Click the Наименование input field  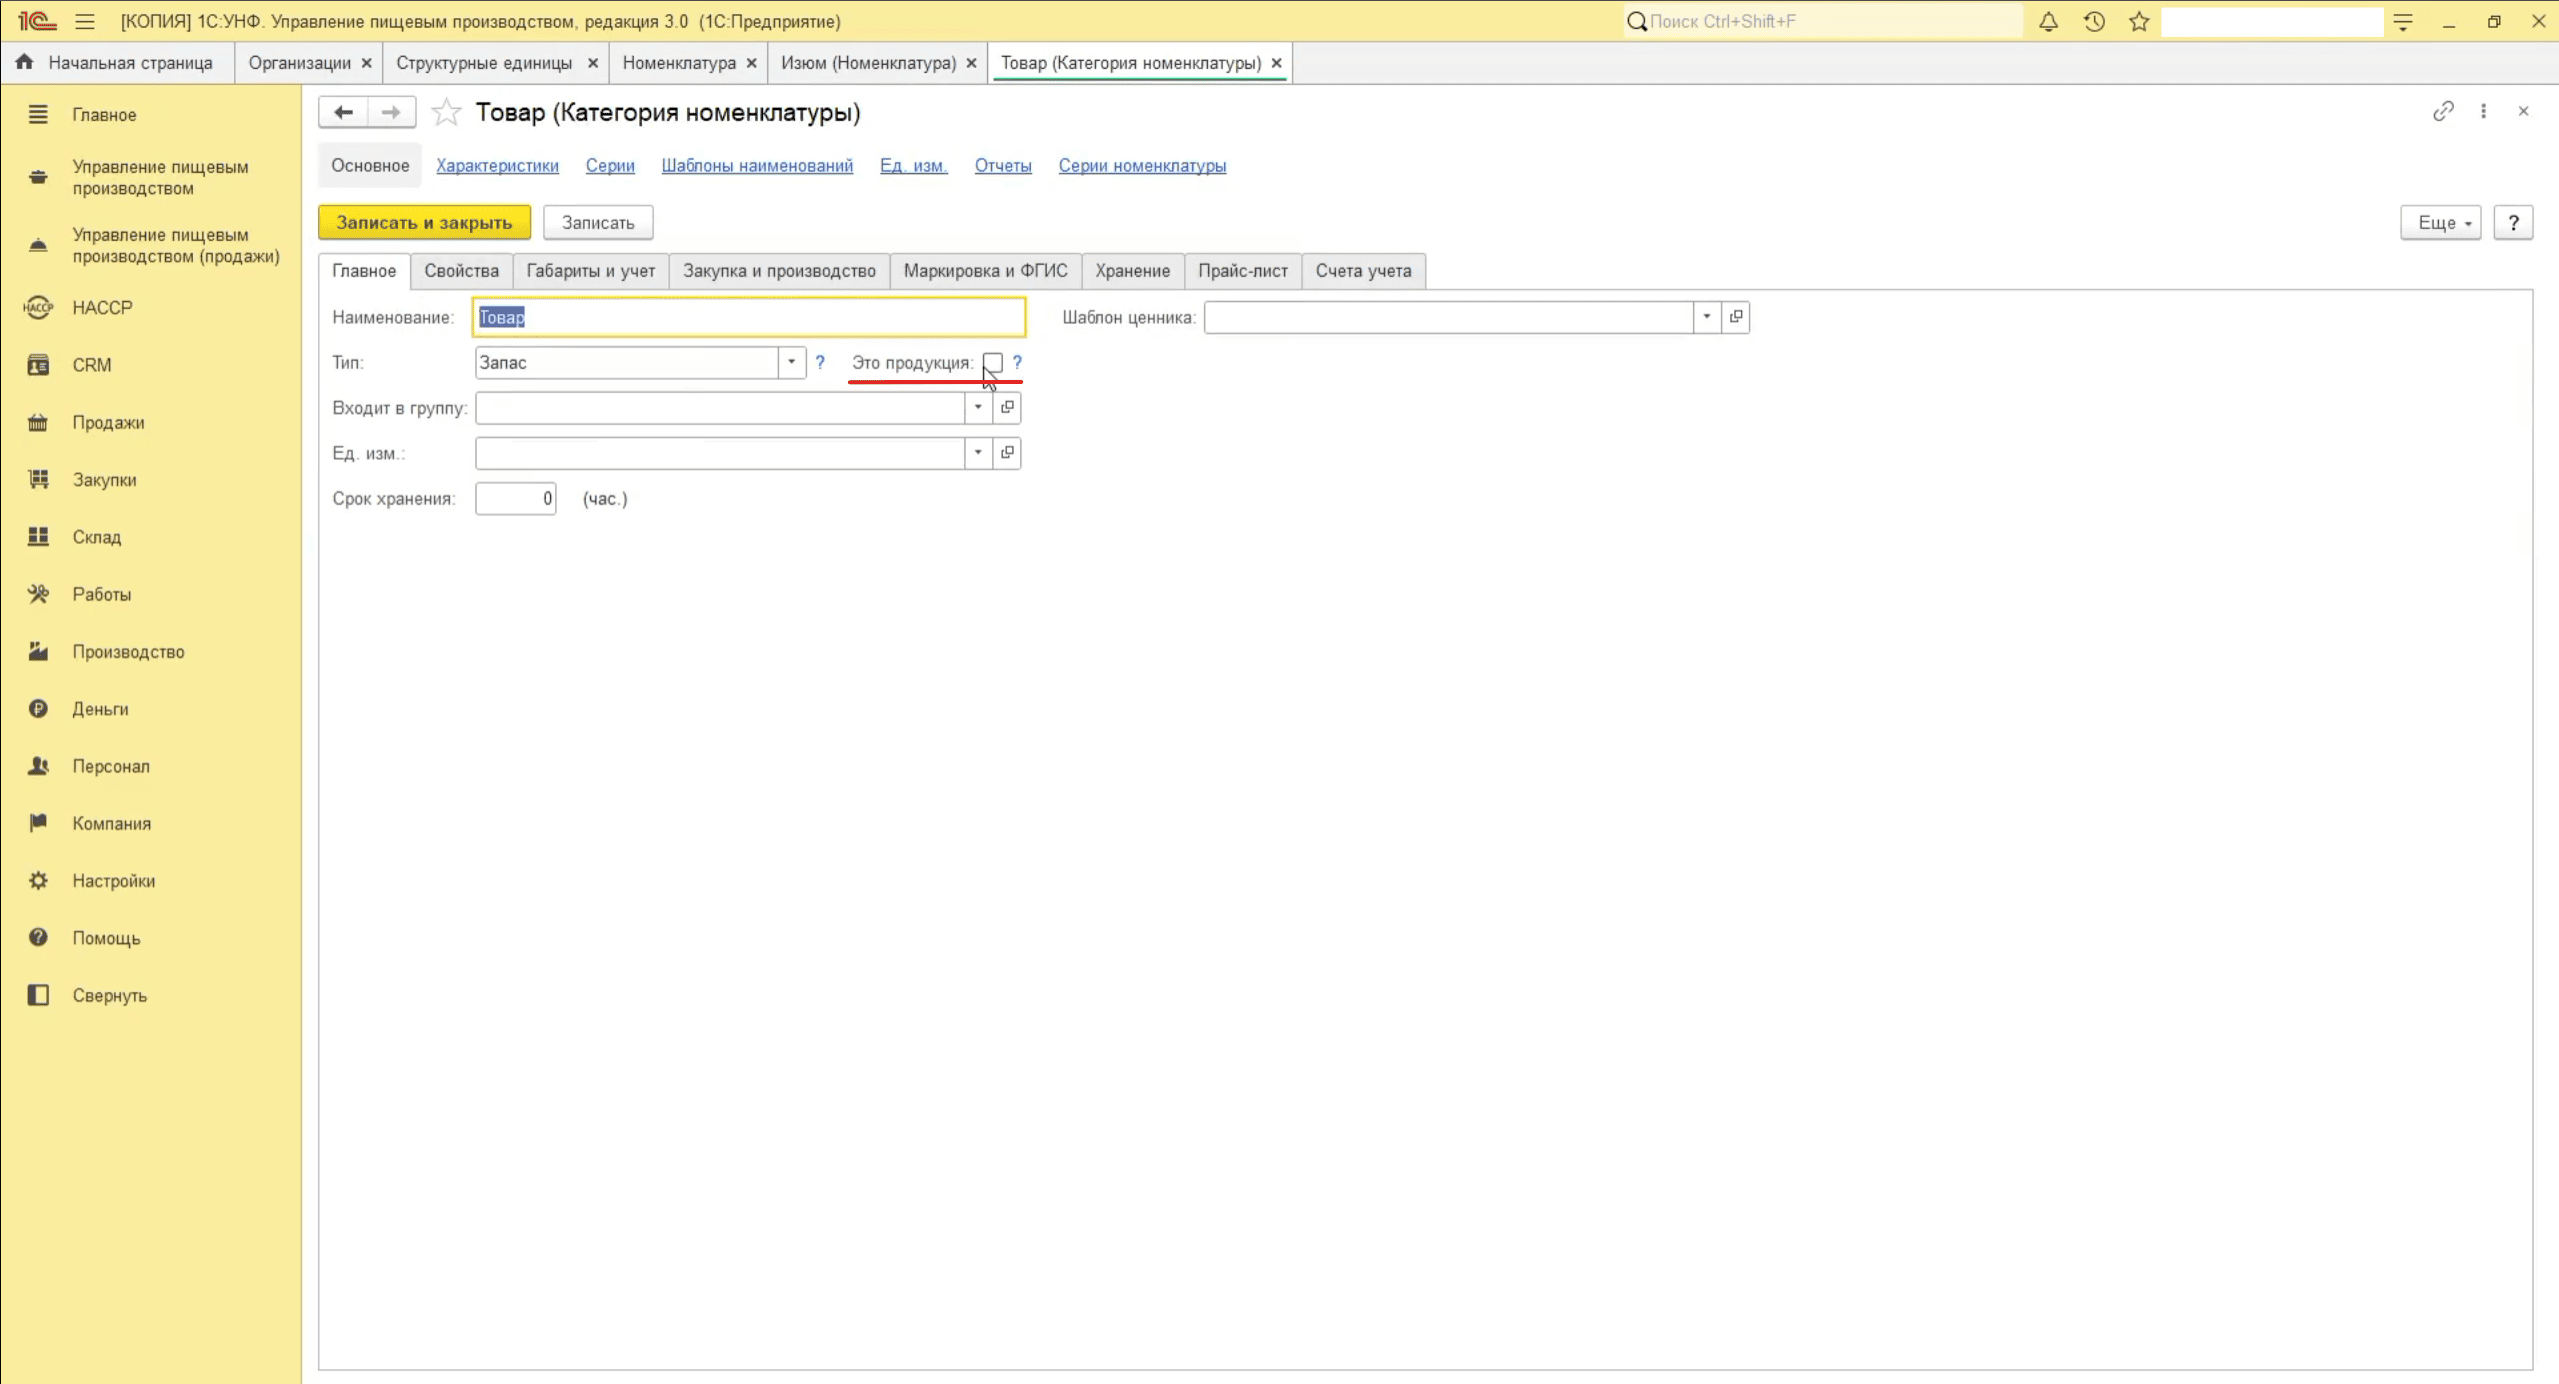[x=749, y=317]
